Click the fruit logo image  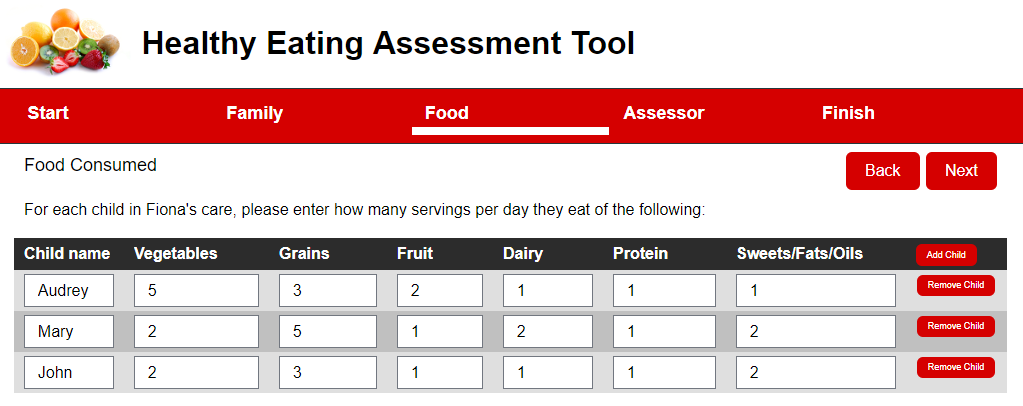(x=64, y=44)
